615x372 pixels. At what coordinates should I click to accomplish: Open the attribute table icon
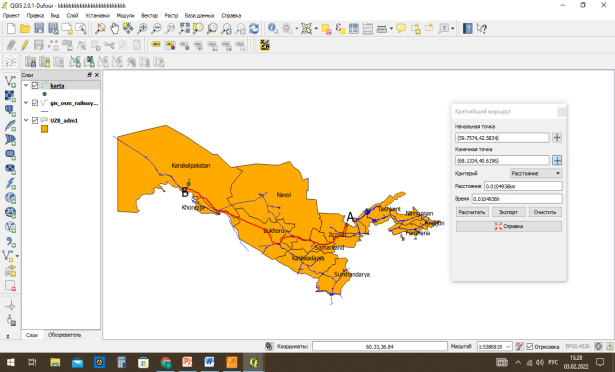point(354,28)
